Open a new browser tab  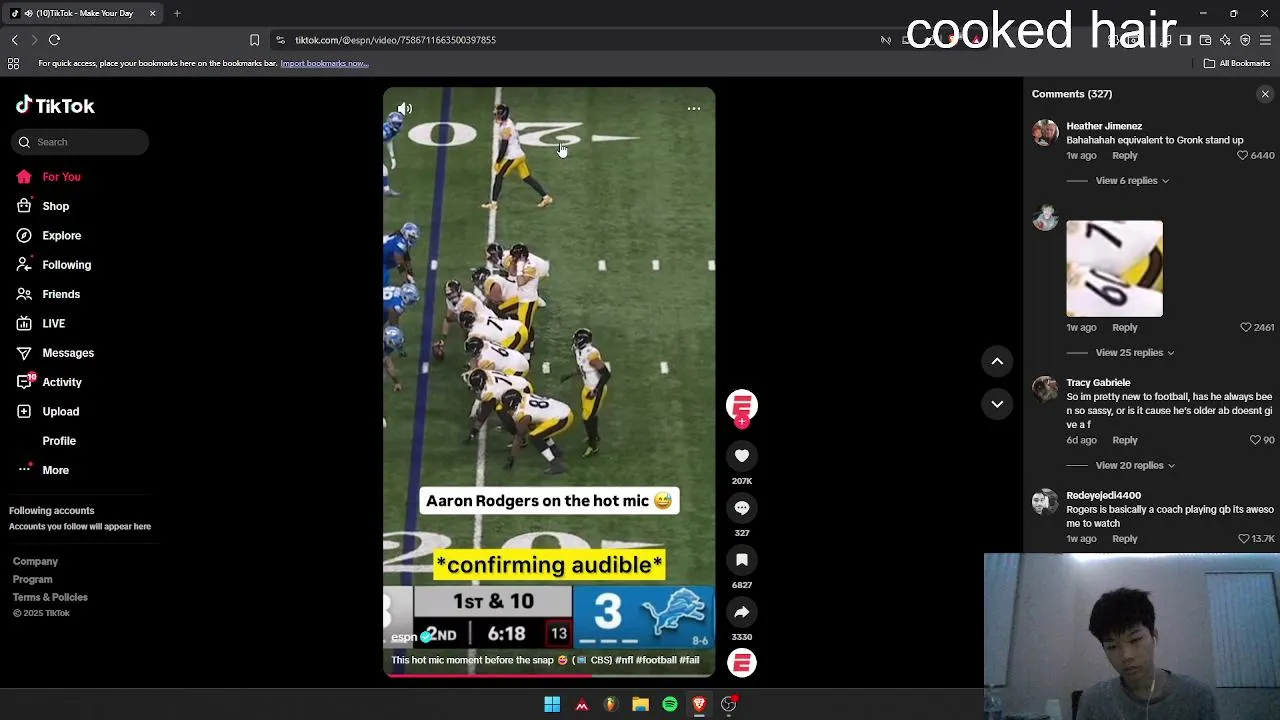(x=177, y=13)
